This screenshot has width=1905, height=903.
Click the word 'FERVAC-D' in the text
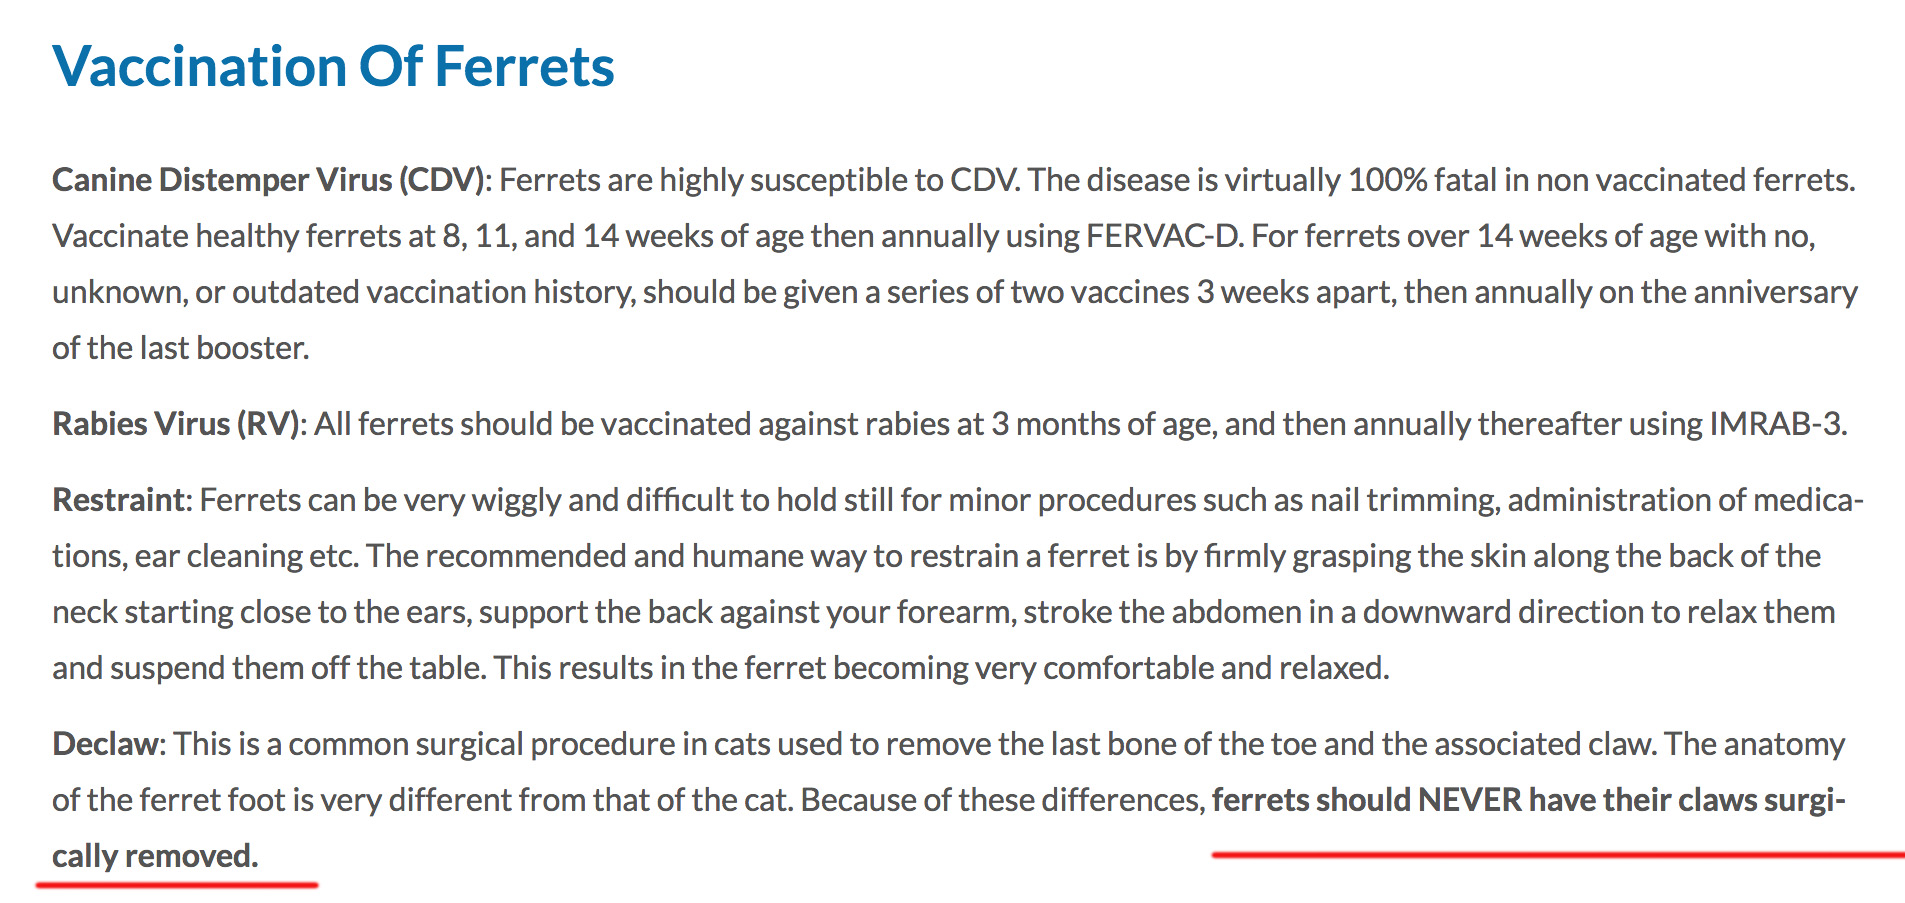pyautogui.click(x=1164, y=236)
